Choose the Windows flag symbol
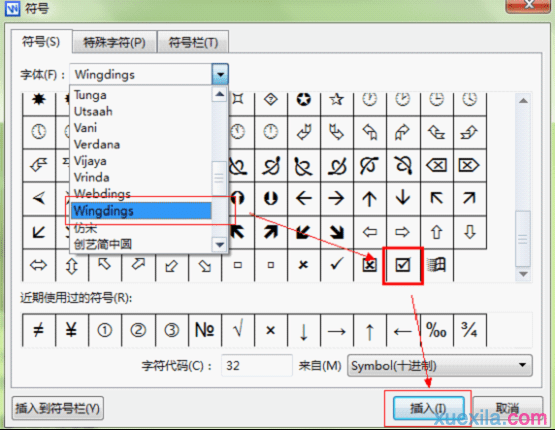This screenshot has width=555, height=430. (x=436, y=265)
